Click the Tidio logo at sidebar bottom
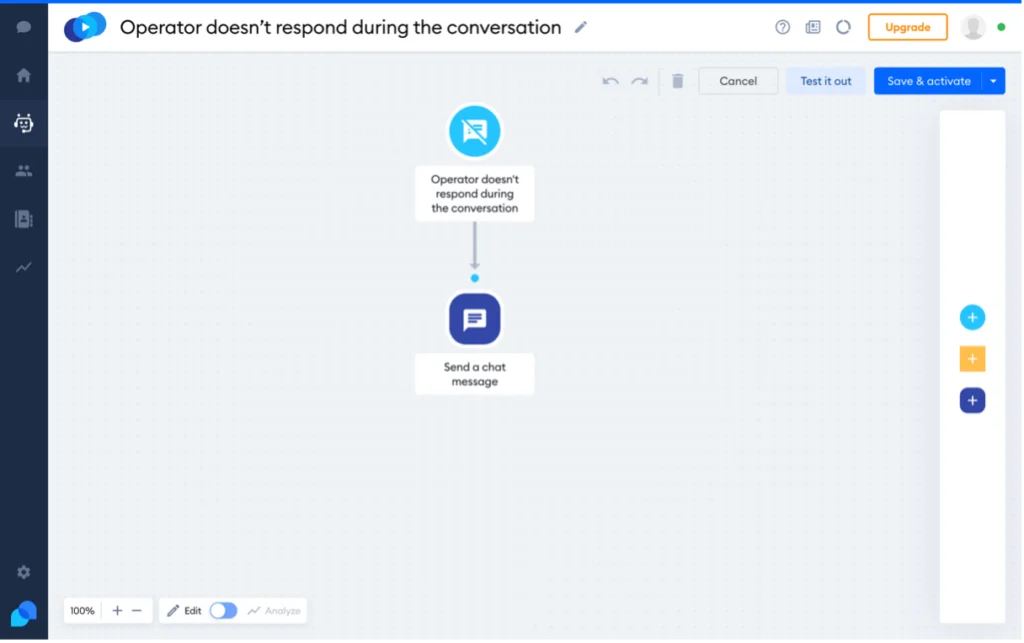The height and width of the screenshot is (643, 1024). pyautogui.click(x=24, y=614)
